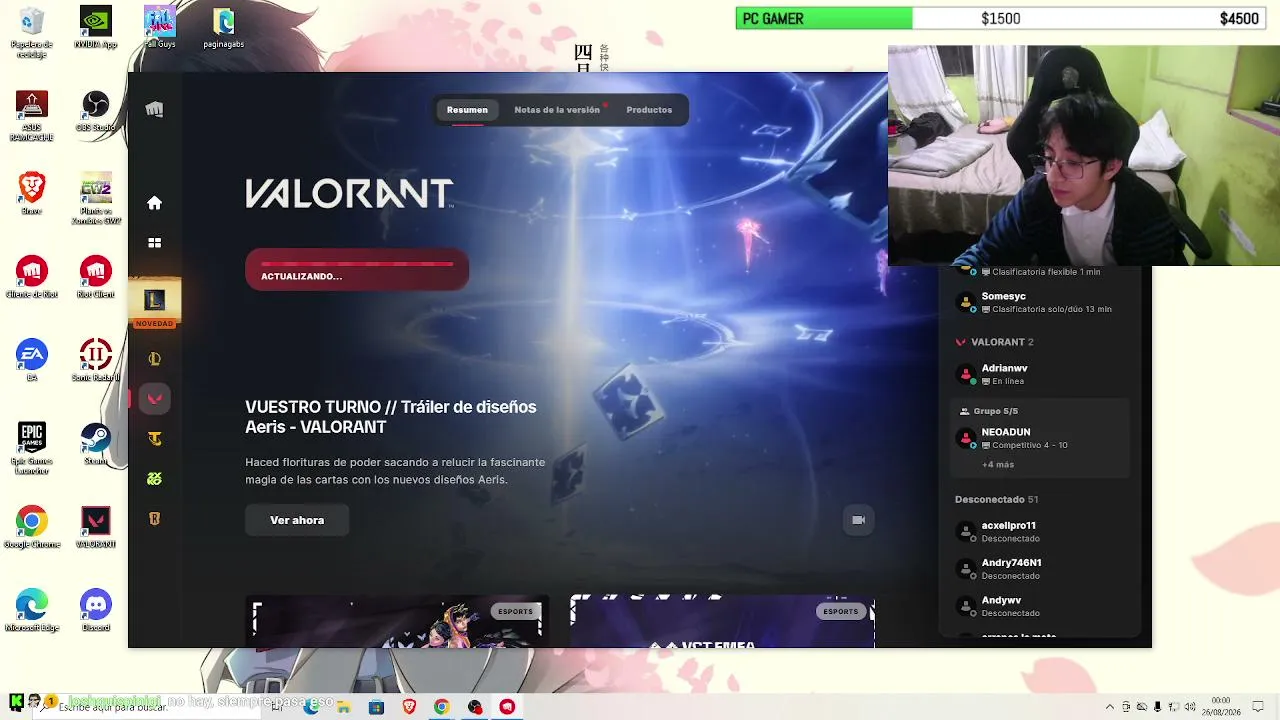
Task: Select the VALORANT icon in the sidebar
Action: click(x=154, y=399)
